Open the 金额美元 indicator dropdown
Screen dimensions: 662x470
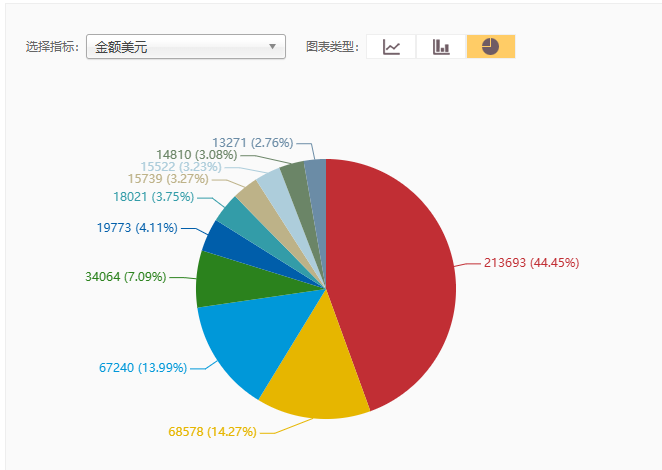pyautogui.click(x=186, y=47)
